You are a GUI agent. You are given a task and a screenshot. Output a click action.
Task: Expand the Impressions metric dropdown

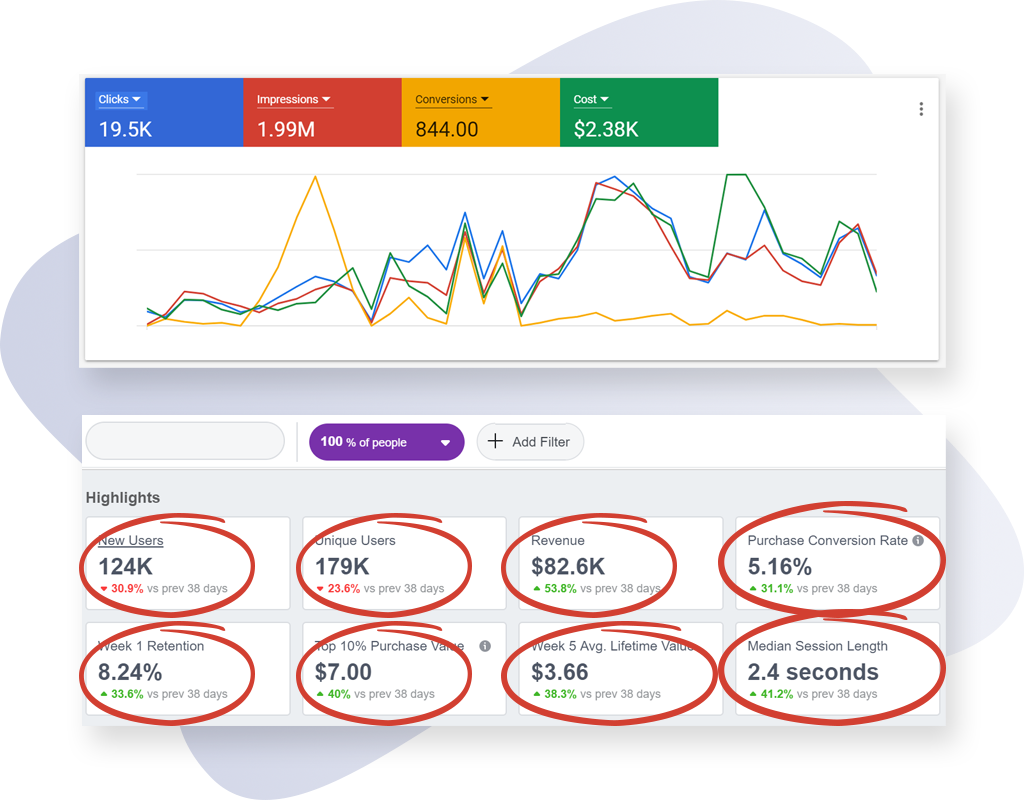[x=294, y=99]
